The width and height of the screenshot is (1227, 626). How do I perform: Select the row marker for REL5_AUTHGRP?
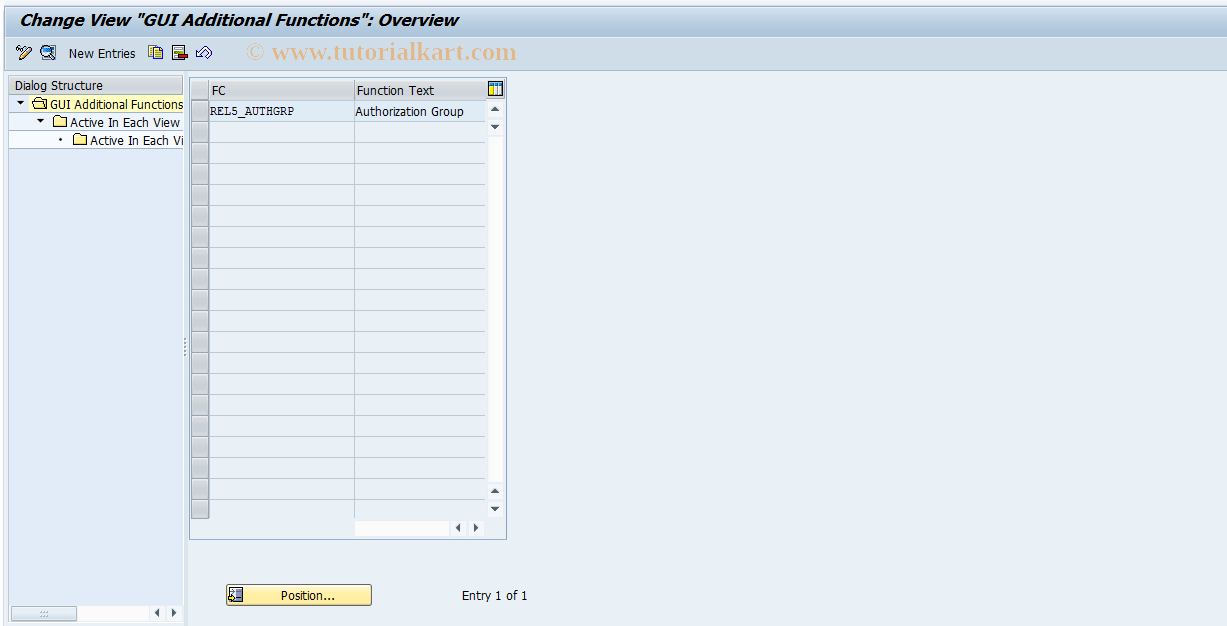coord(200,111)
